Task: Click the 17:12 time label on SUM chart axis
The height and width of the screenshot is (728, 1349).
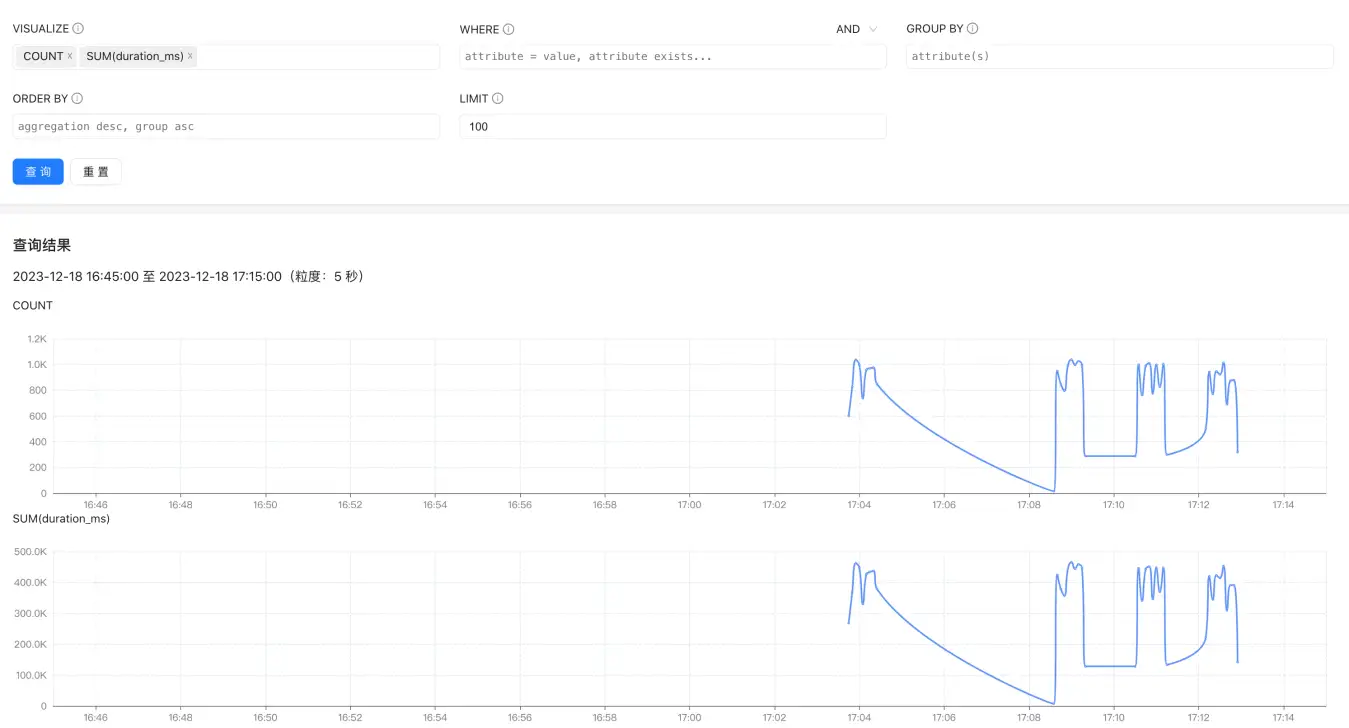Action: click(x=1198, y=717)
